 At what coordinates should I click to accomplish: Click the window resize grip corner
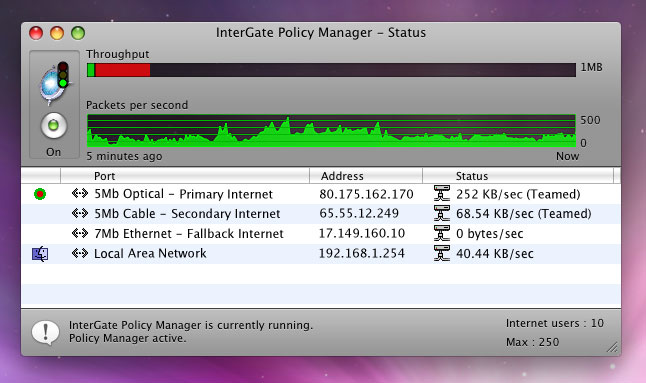point(612,348)
